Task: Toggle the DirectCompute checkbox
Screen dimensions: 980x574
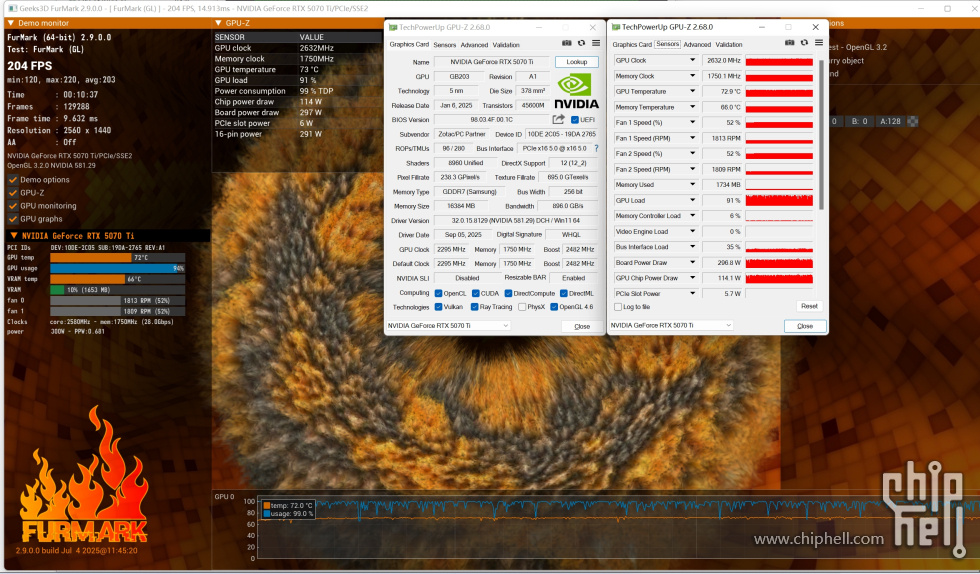Action: click(x=508, y=293)
